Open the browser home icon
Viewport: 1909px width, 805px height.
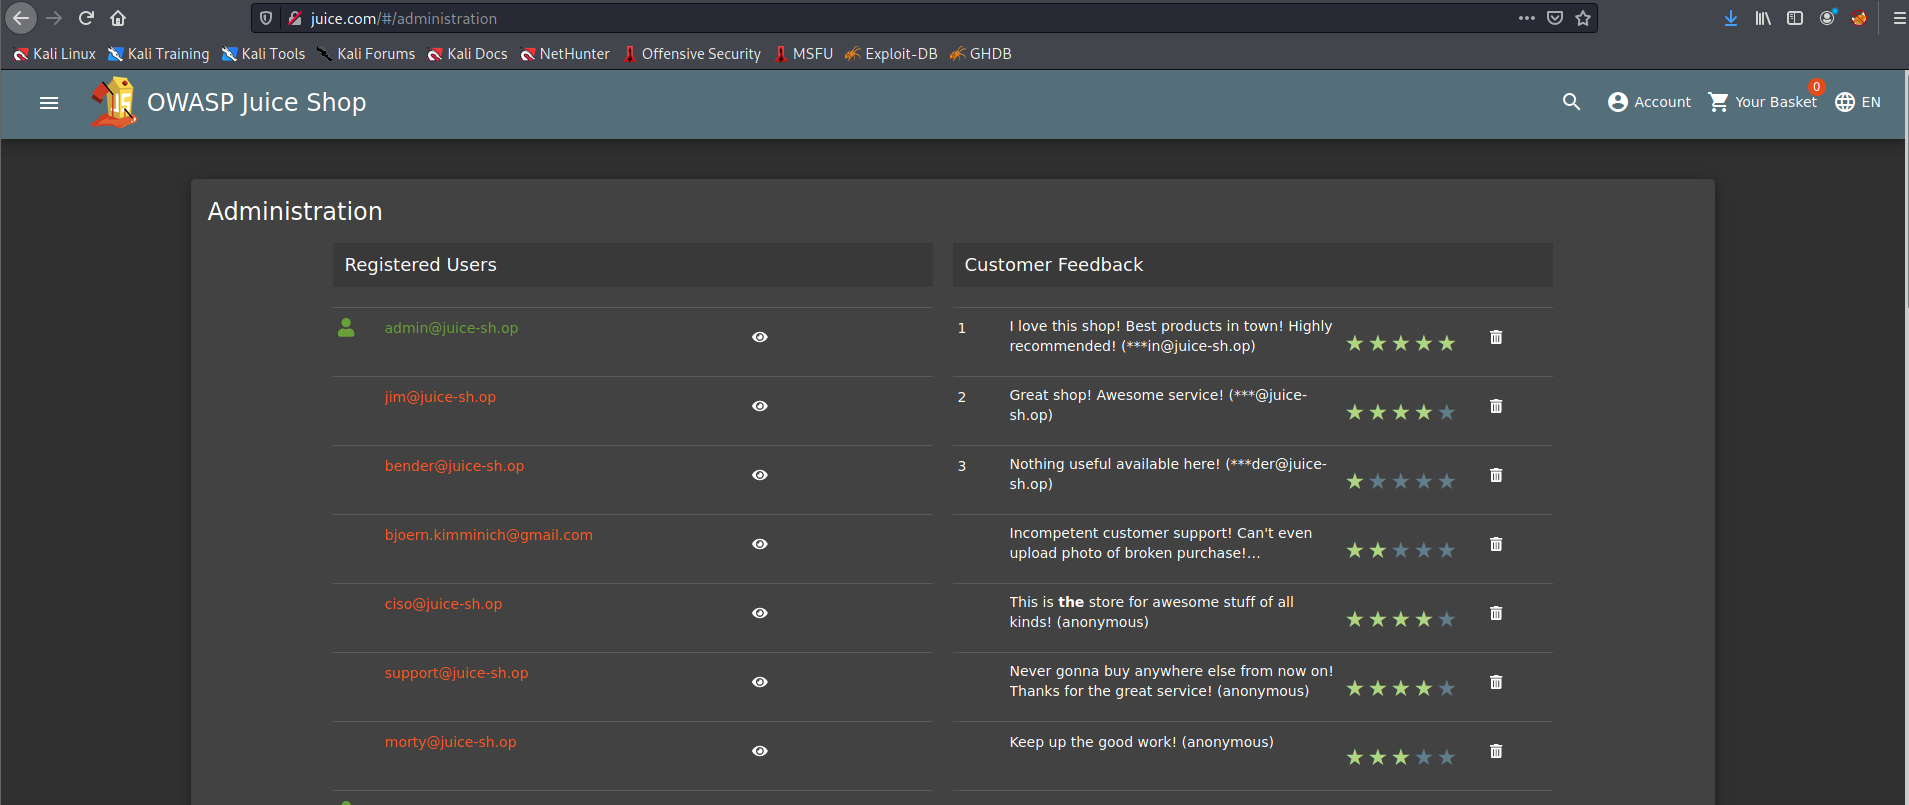pos(118,18)
